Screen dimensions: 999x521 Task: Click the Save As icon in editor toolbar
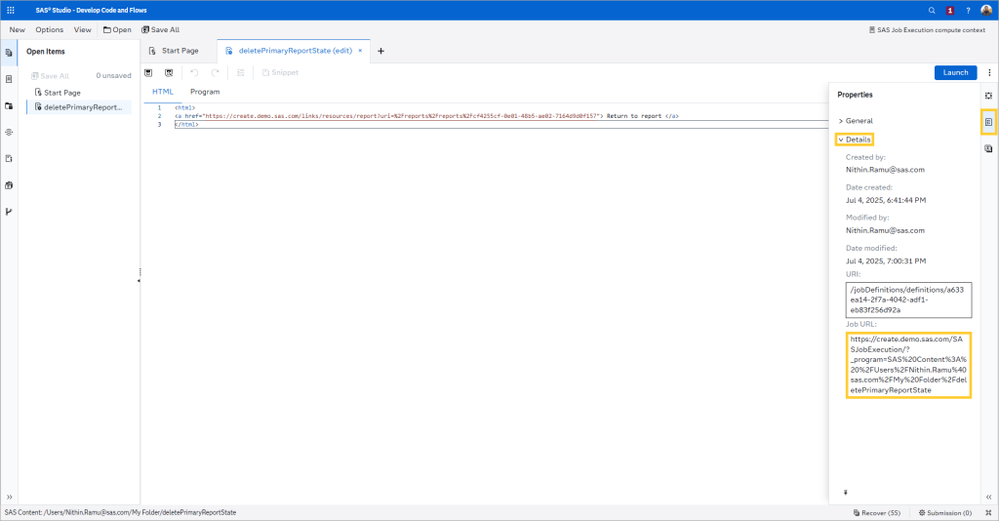(169, 73)
